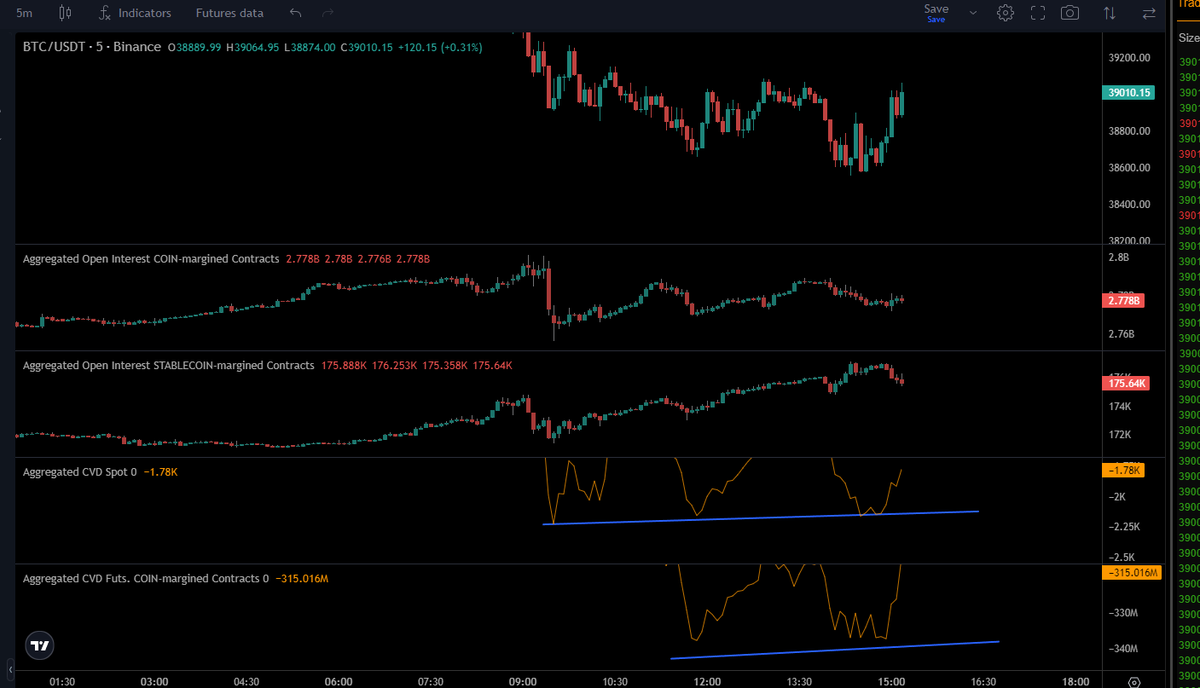Image resolution: width=1200 pixels, height=688 pixels.
Task: Select the Aggregated Open Interest STABLECOIN-margined Contracts legend
Action: [x=168, y=366]
